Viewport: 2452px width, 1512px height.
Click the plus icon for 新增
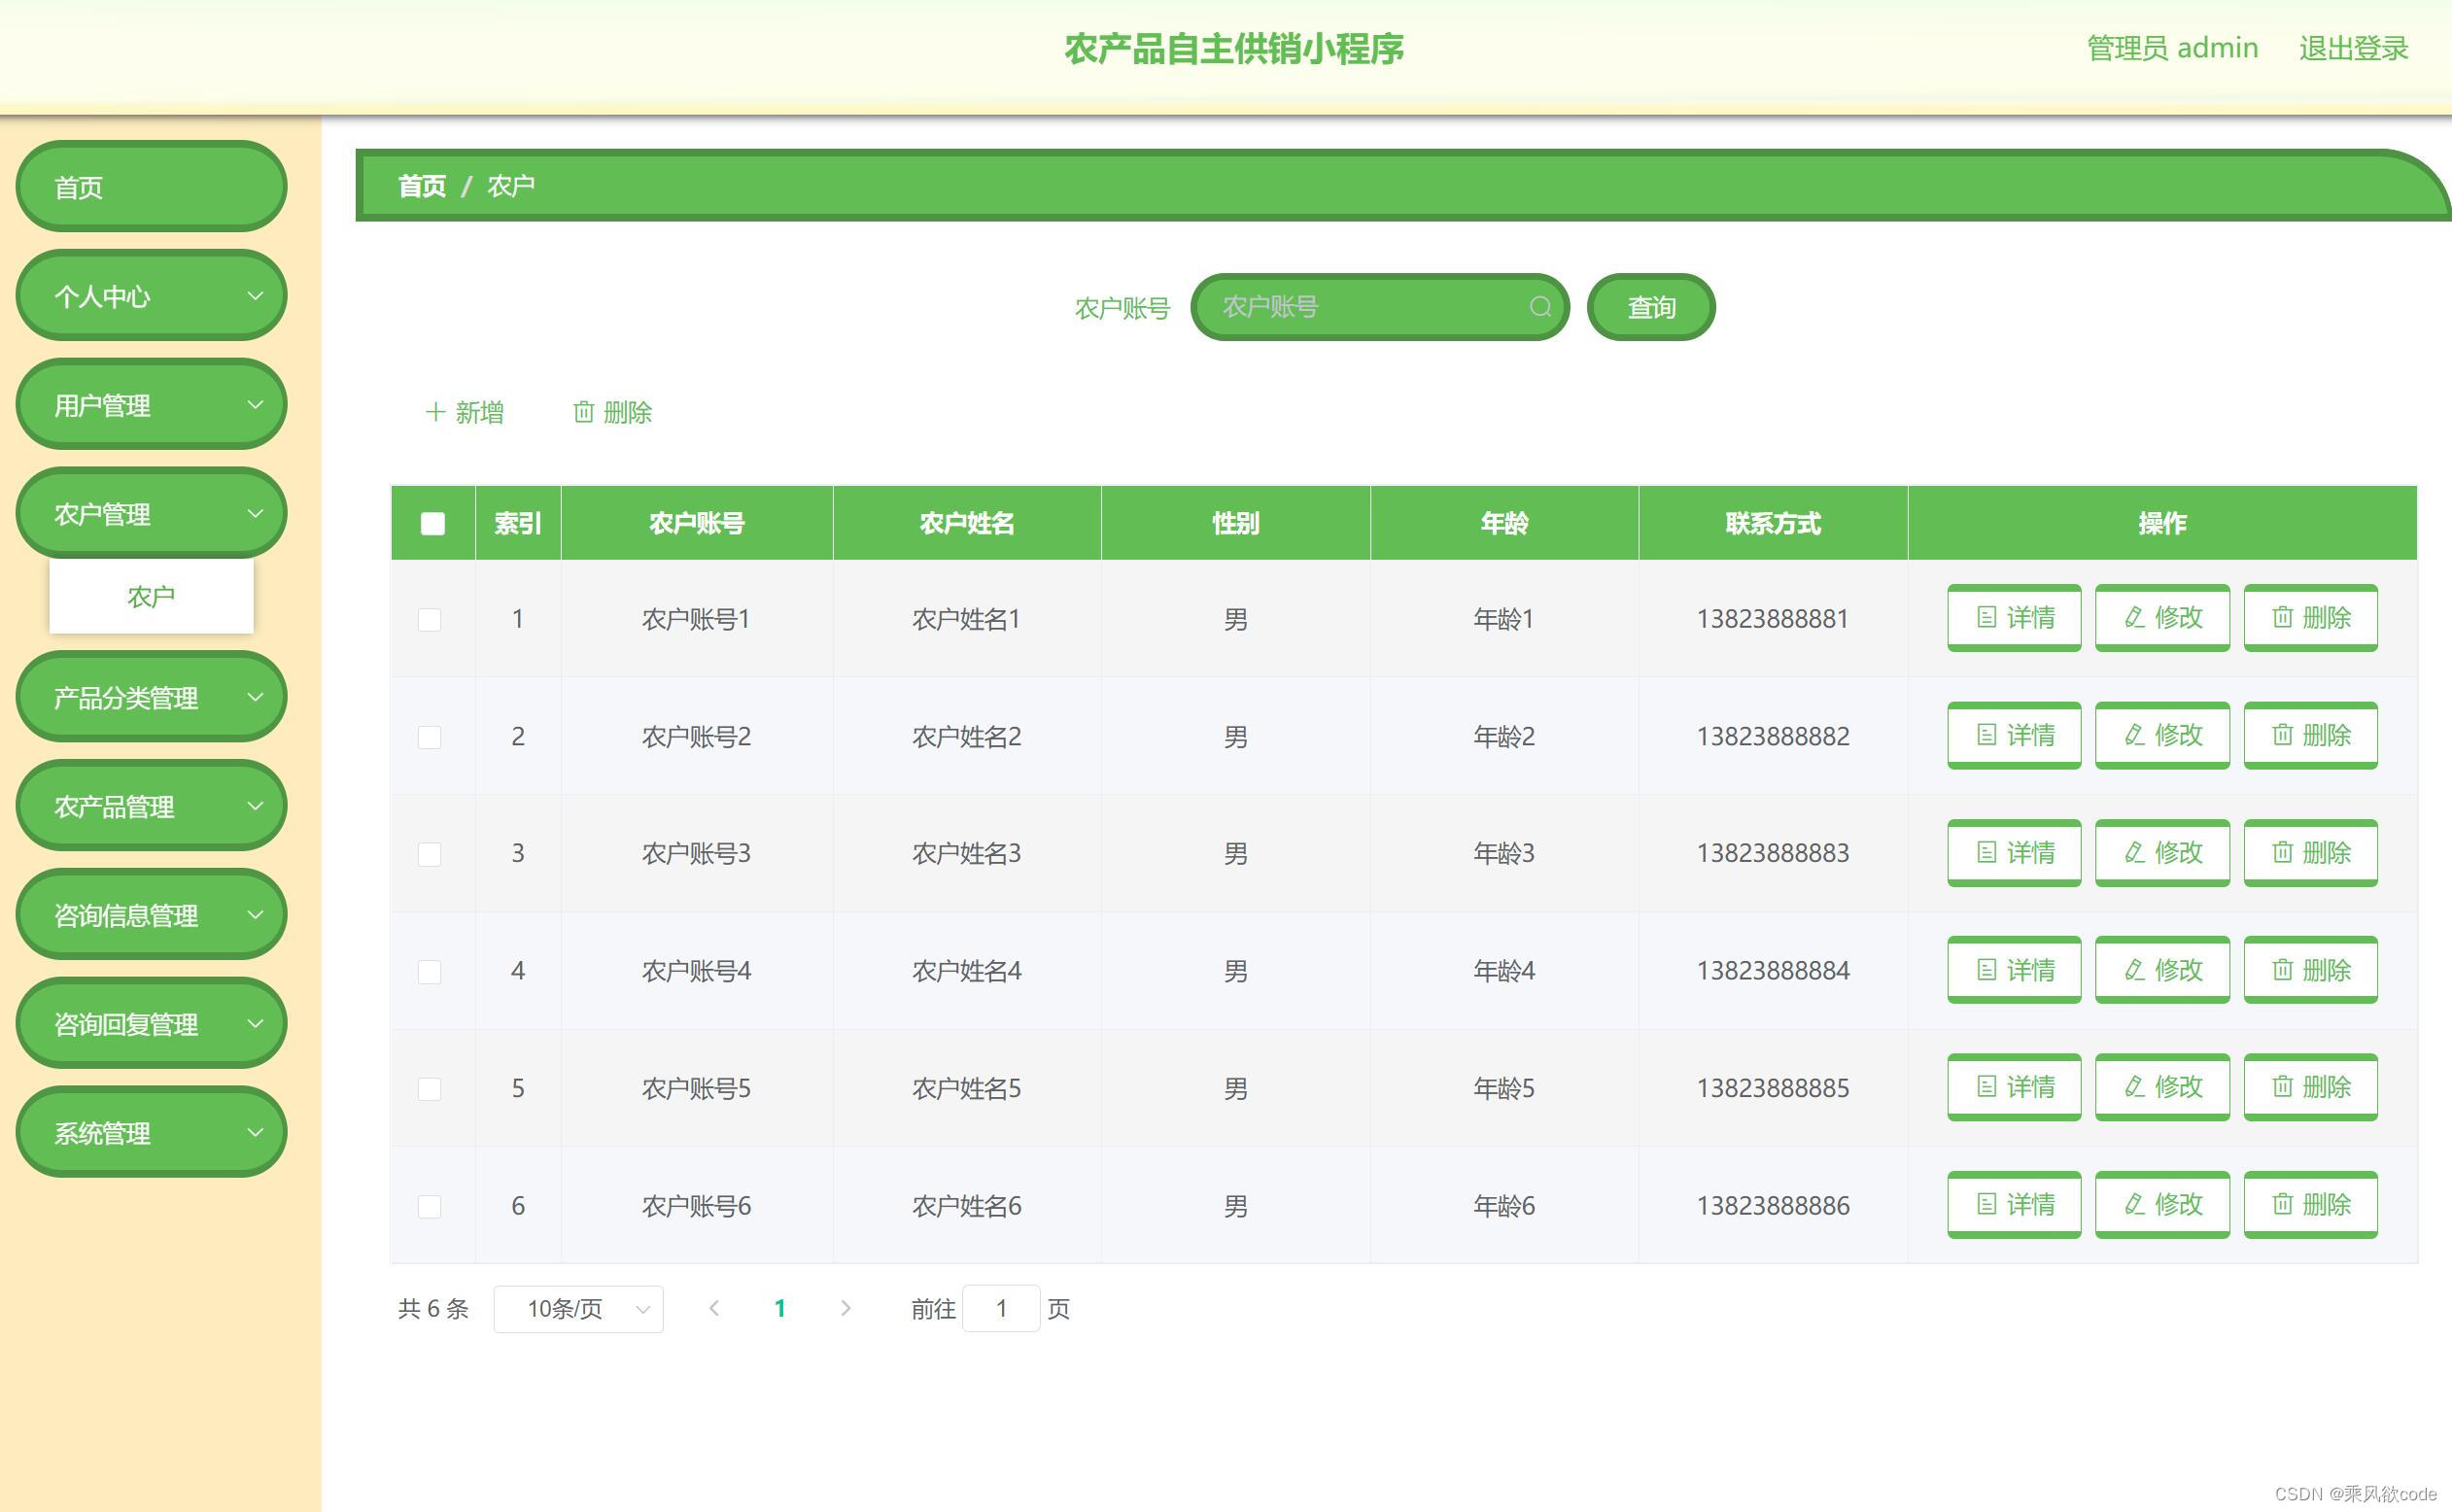coord(435,412)
